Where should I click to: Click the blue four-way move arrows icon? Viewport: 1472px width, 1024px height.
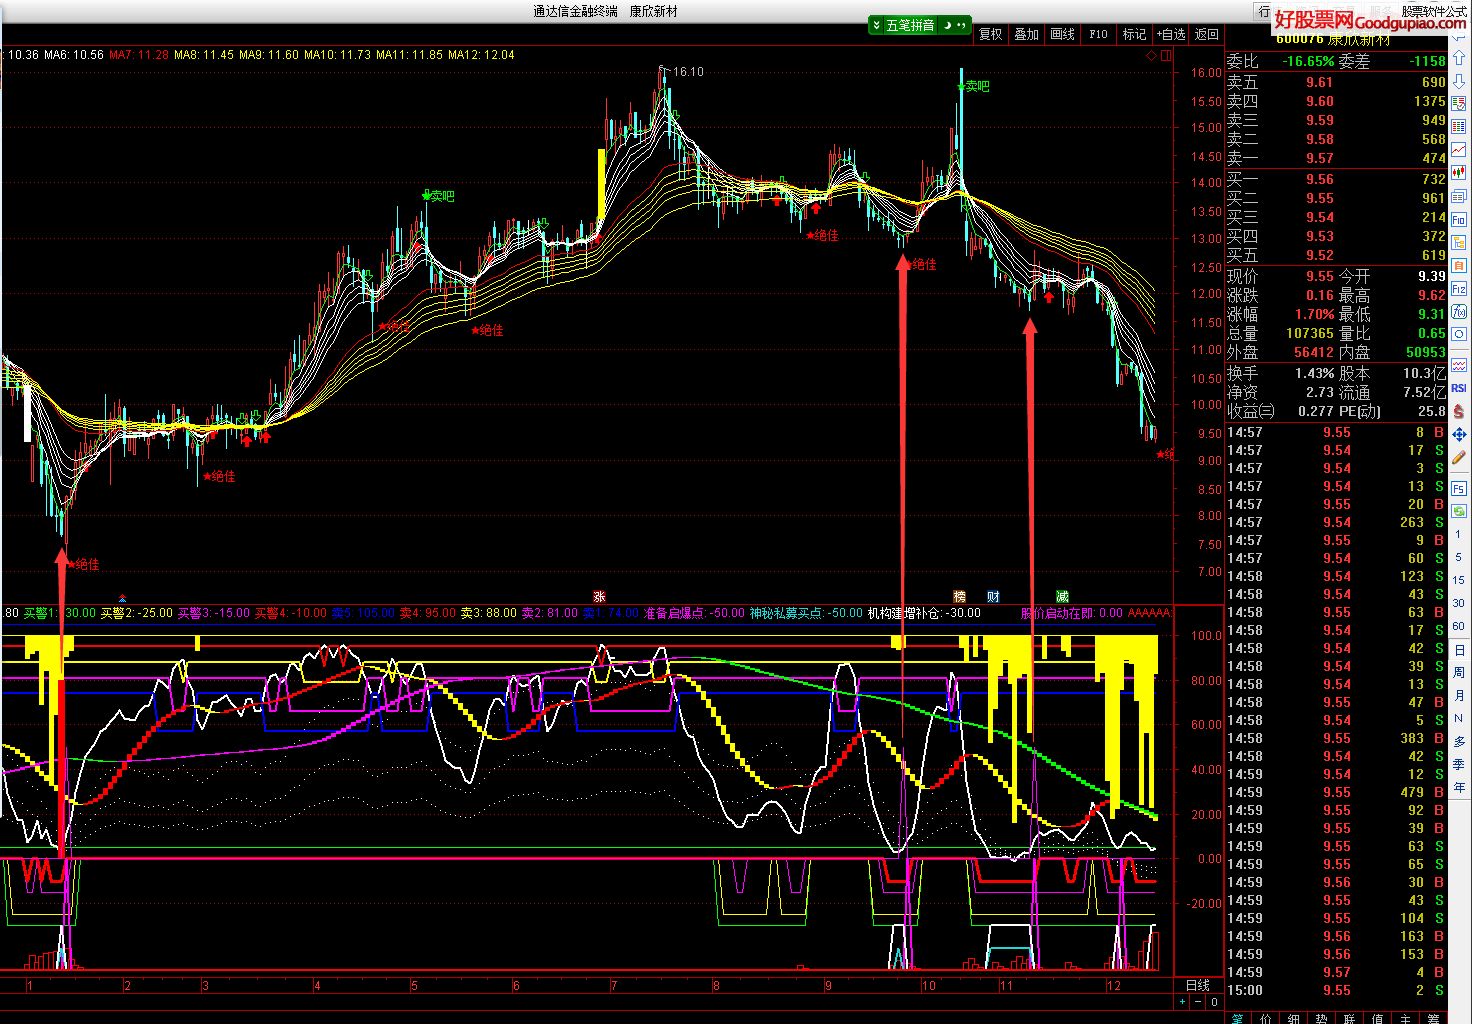[1458, 435]
